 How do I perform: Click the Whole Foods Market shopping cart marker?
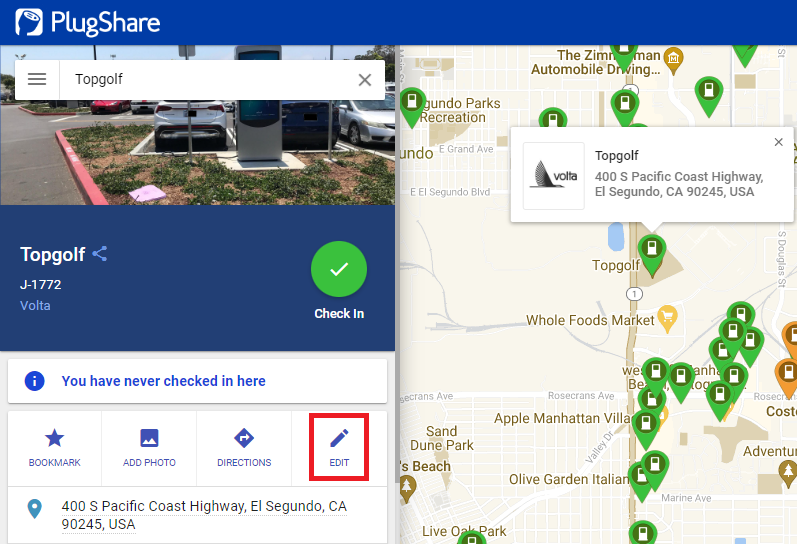667,317
